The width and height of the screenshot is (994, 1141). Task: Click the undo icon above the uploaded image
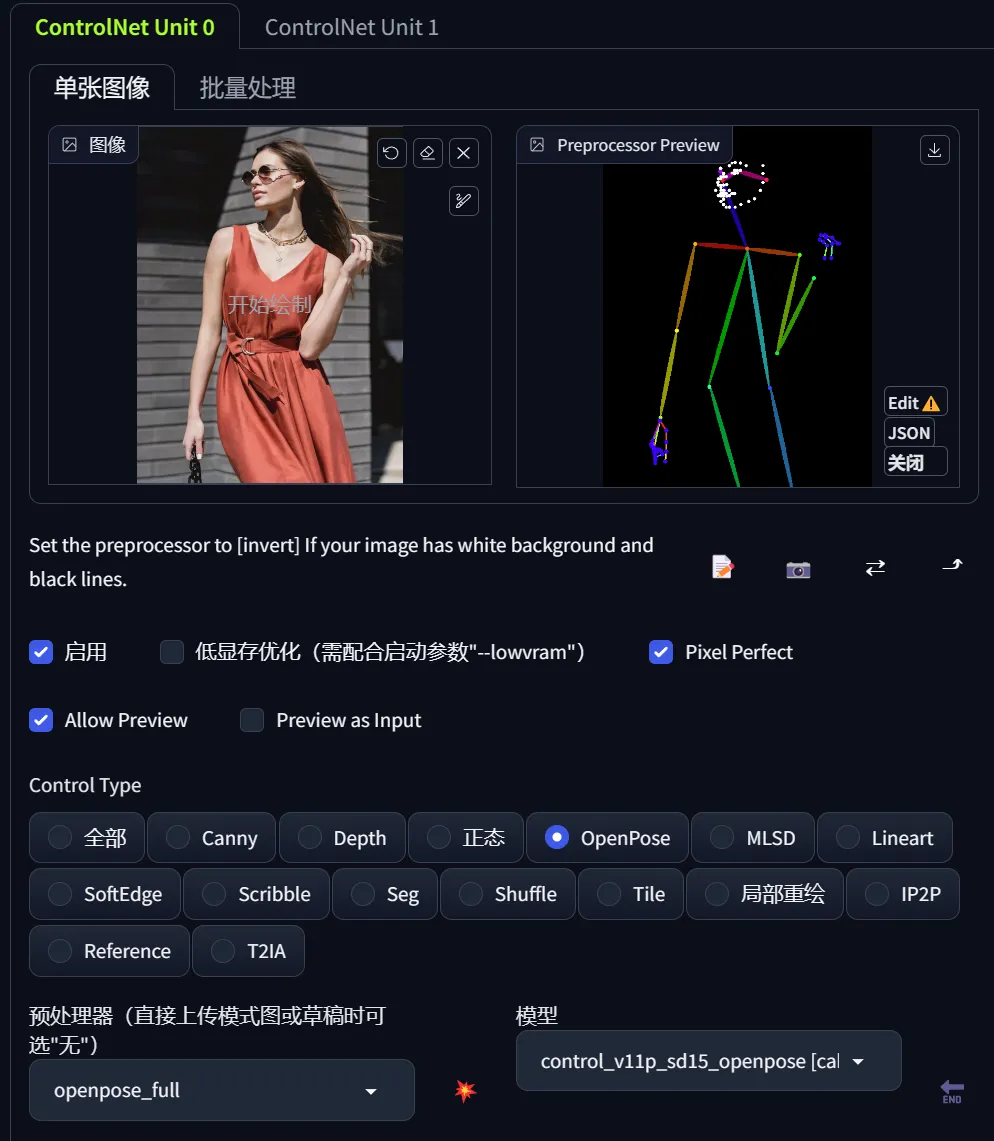click(x=391, y=152)
